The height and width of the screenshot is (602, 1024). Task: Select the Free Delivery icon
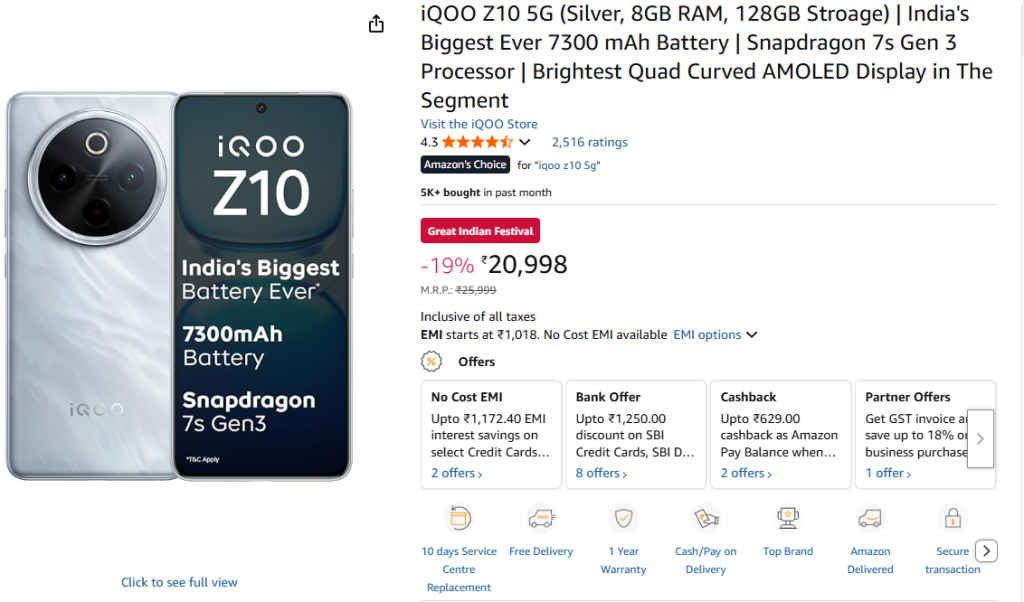coord(541,517)
